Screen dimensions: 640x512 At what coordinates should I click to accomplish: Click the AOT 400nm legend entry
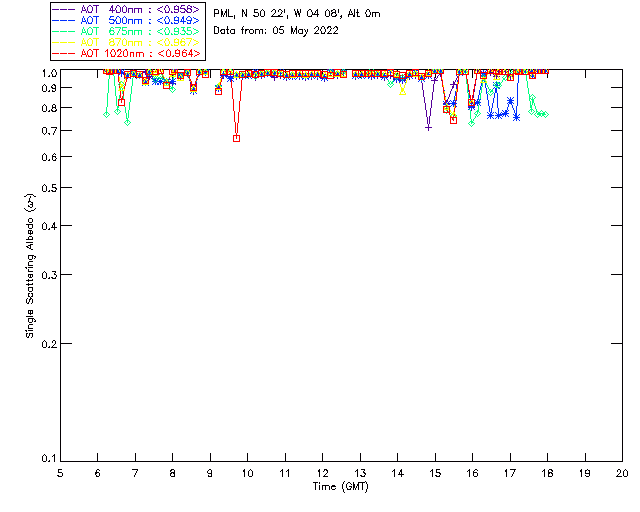[x=126, y=9]
